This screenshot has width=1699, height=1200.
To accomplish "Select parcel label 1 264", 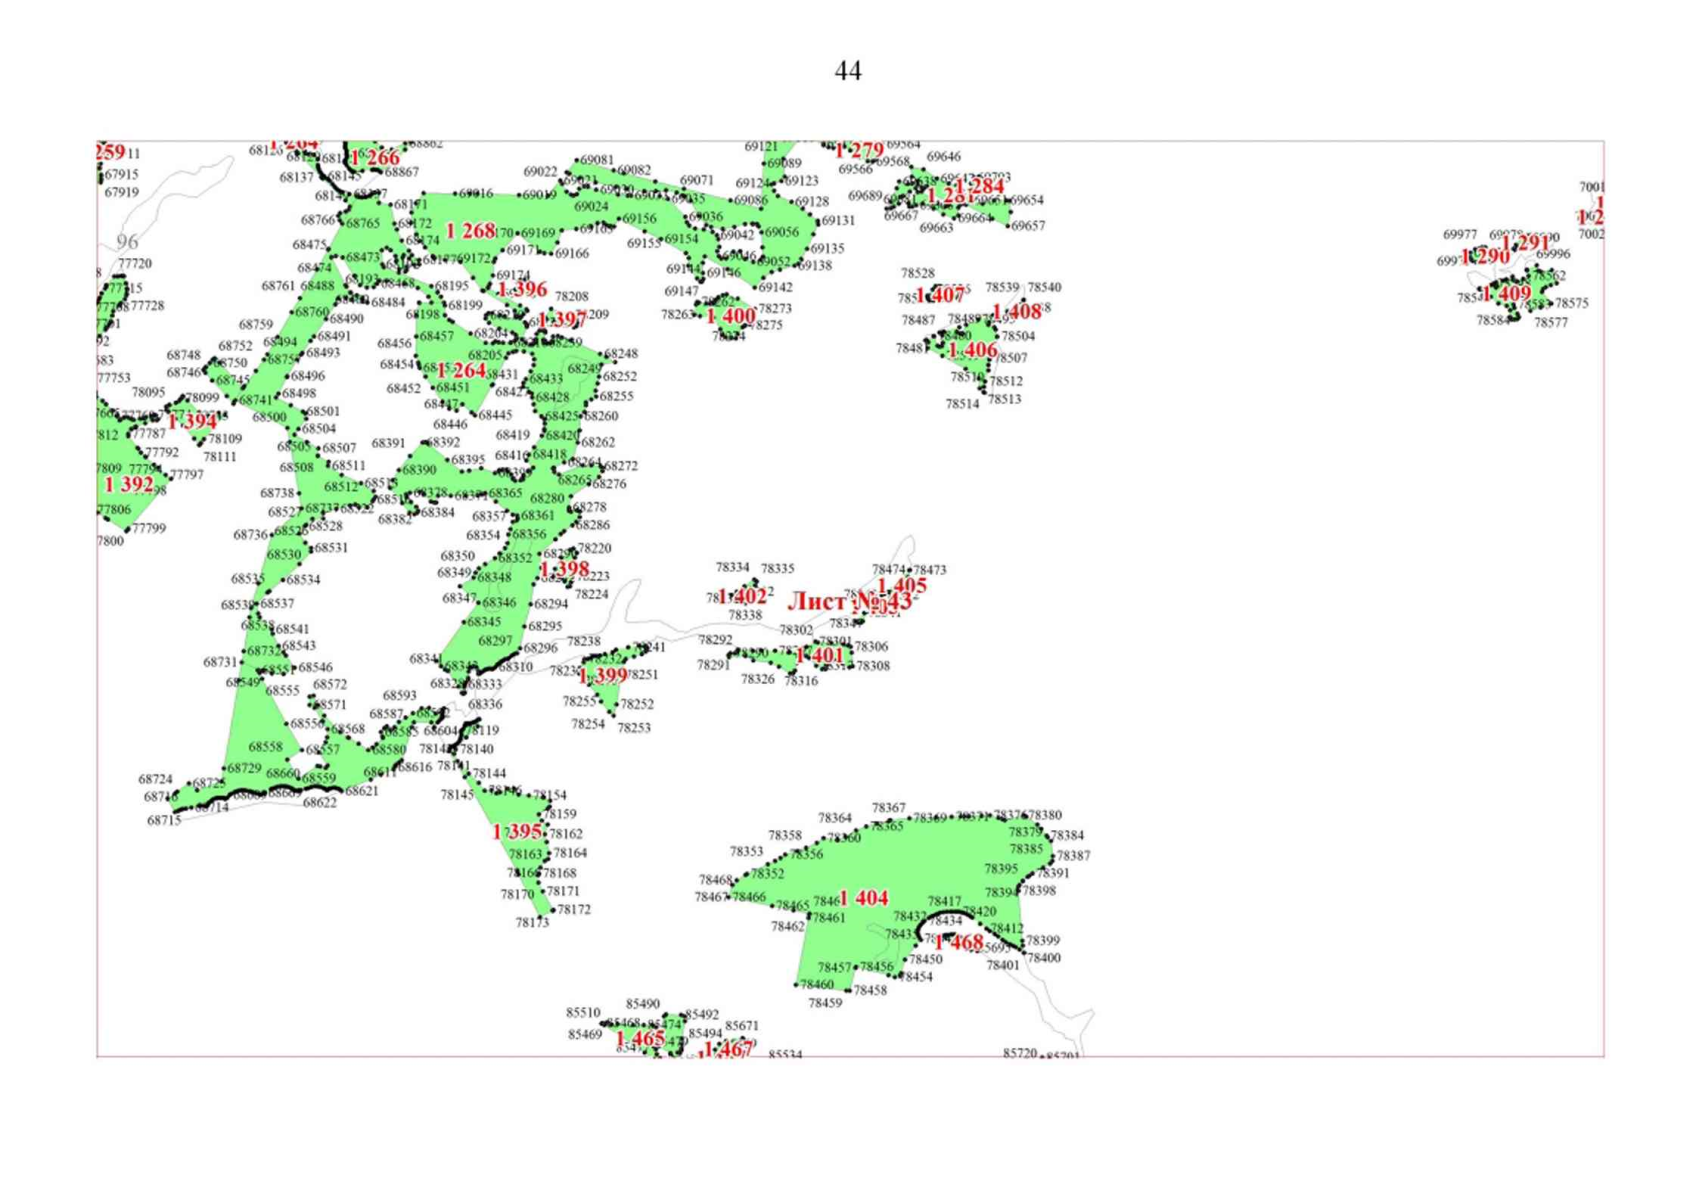I will 461,371.
